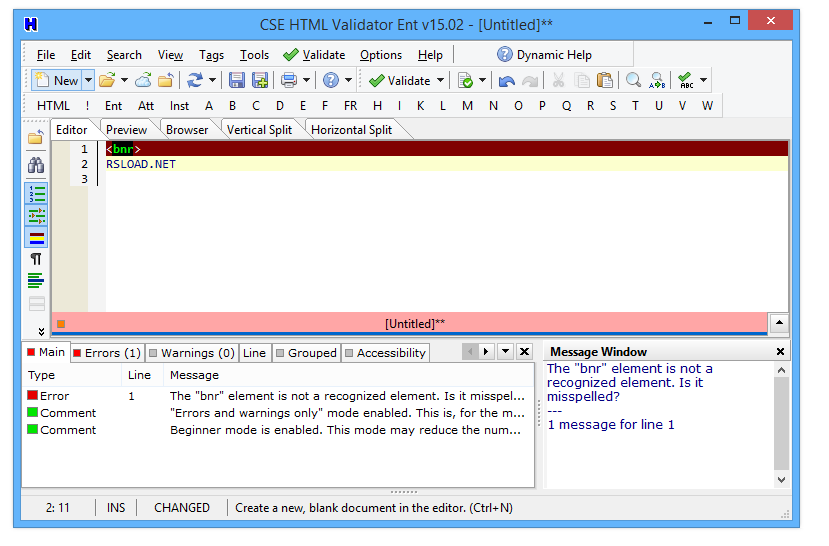
Task: Toggle line highlighting red-yellow-blue bars icon
Action: [36, 238]
